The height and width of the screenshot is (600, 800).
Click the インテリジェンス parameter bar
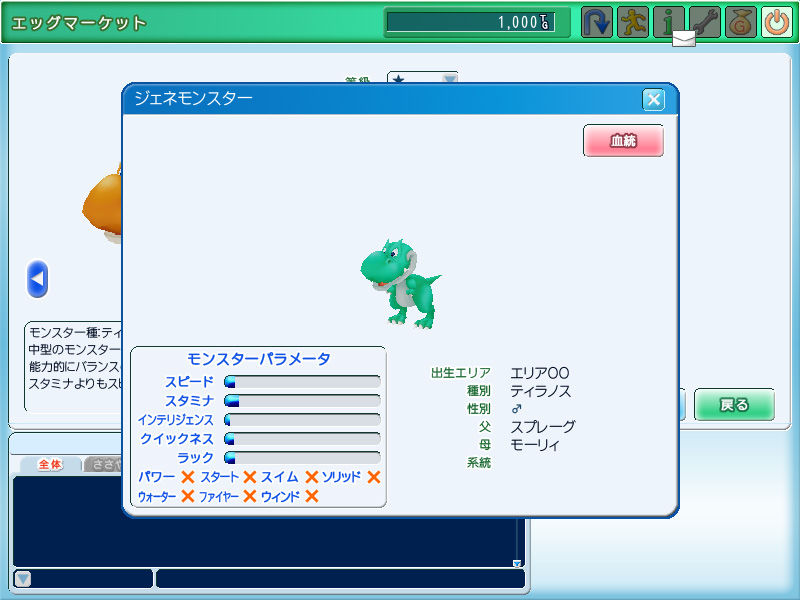(x=302, y=420)
